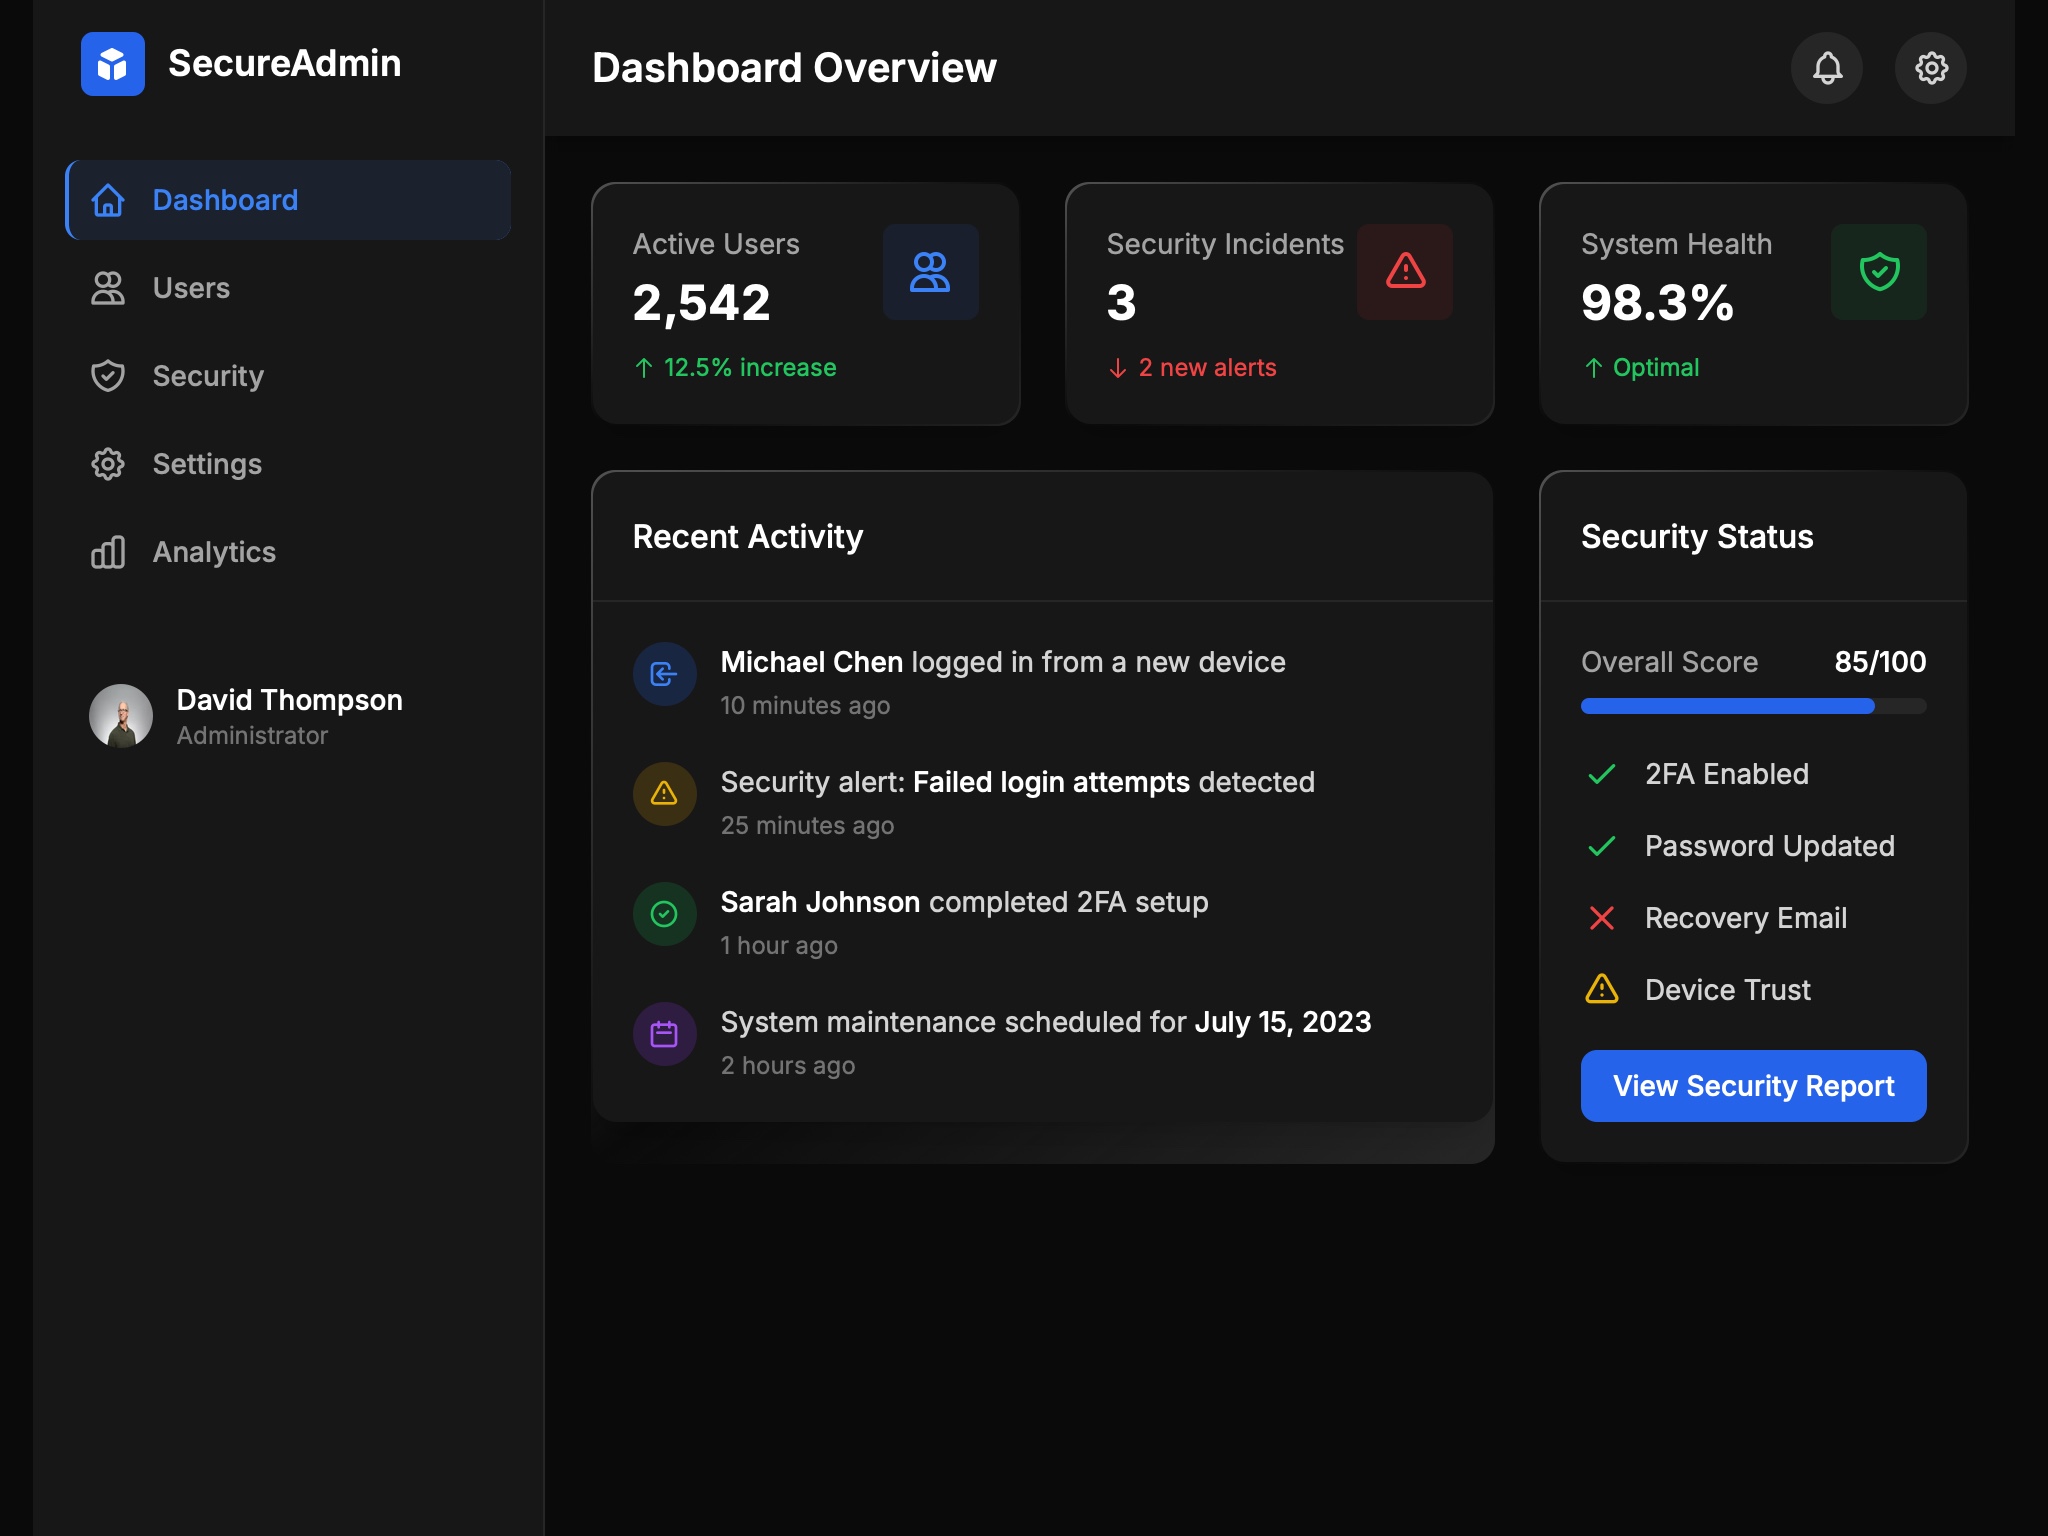
Task: Select the Analytics bar chart icon
Action: [108, 552]
